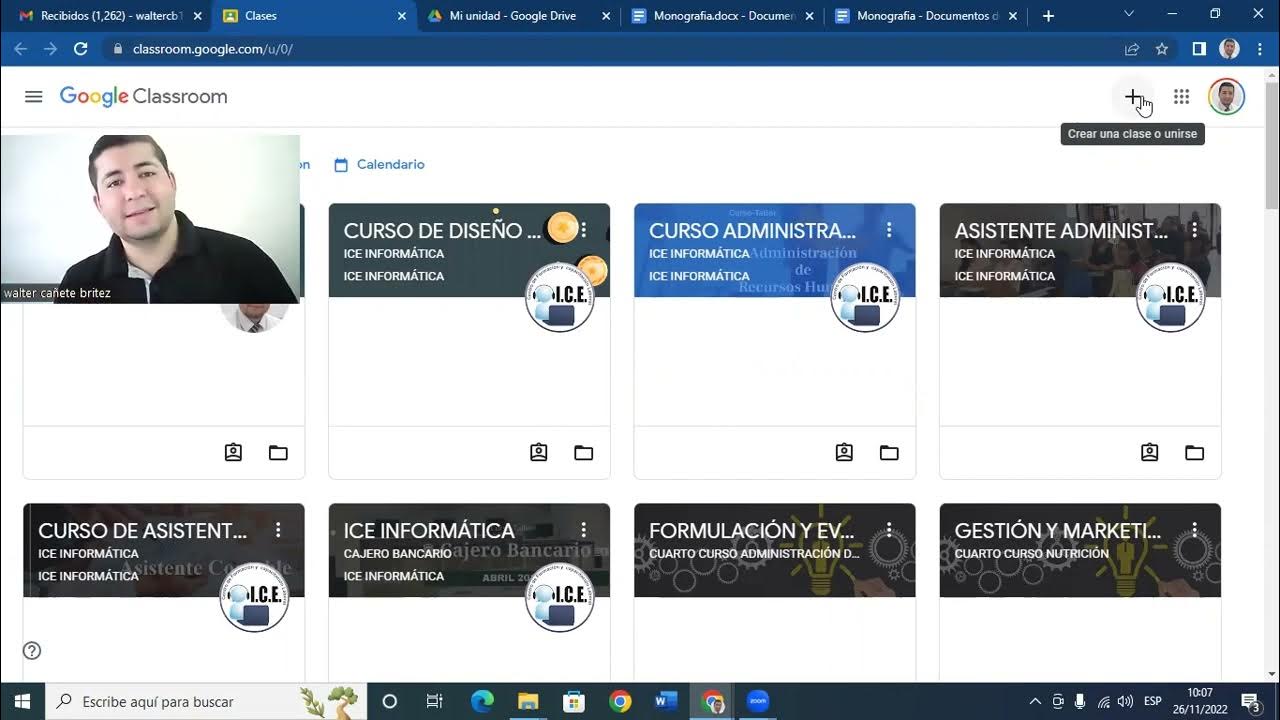Screen dimensions: 1280x720
Task: Reload the Classroom page
Action: (81, 49)
